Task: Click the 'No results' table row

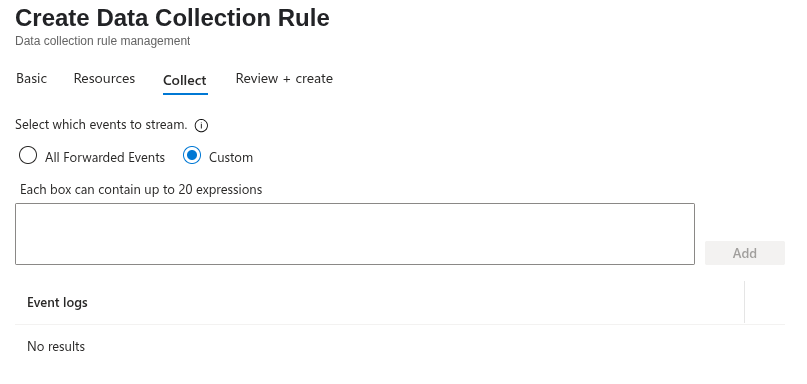Action: coord(400,346)
